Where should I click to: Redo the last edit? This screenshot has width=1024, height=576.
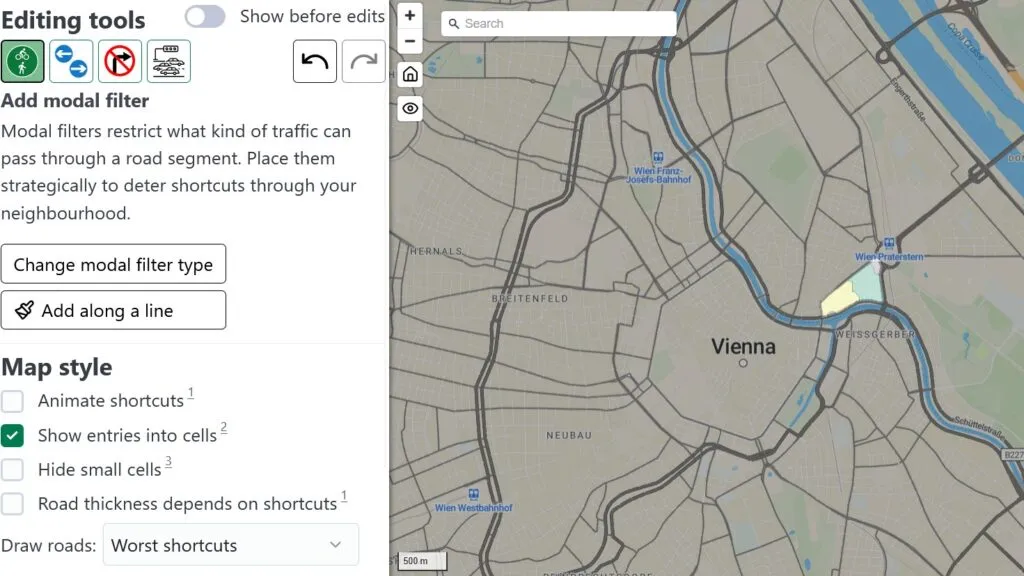(x=364, y=61)
